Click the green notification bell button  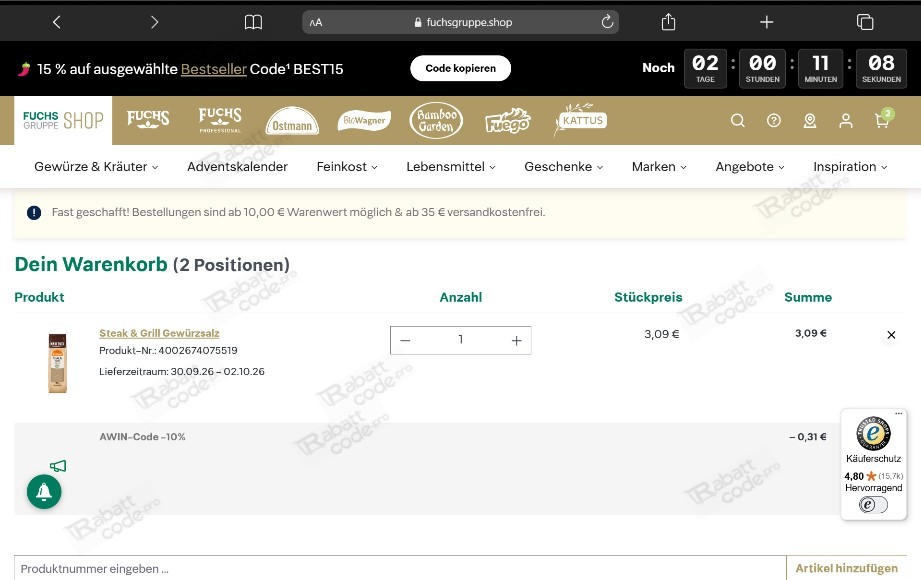pyautogui.click(x=44, y=492)
